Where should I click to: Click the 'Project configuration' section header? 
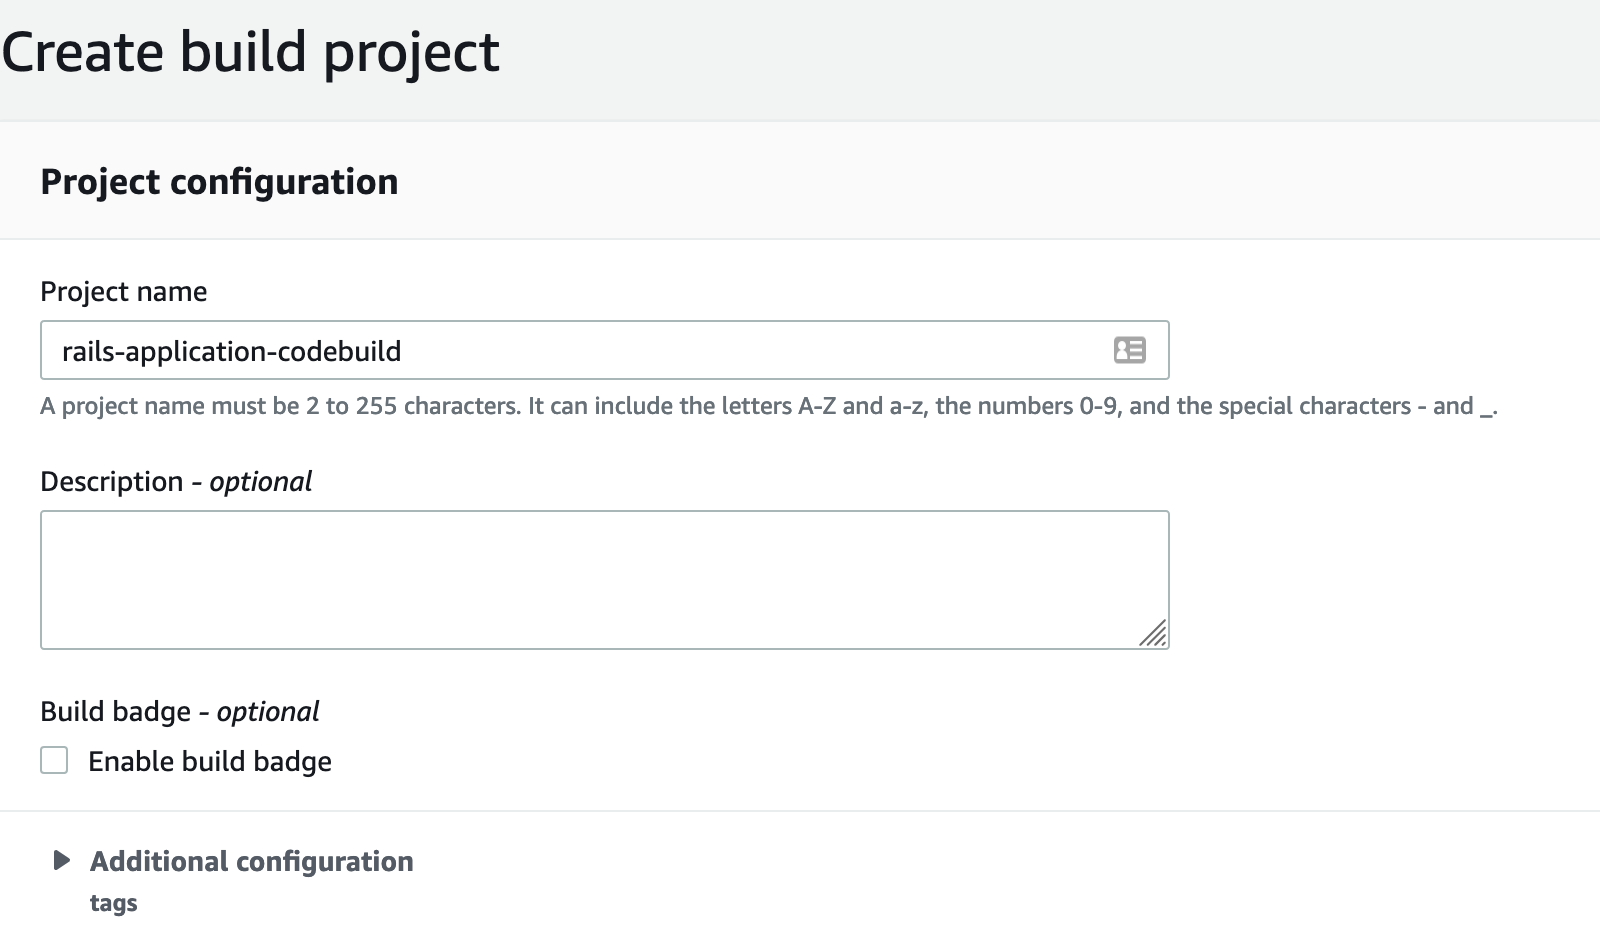pyautogui.click(x=219, y=182)
